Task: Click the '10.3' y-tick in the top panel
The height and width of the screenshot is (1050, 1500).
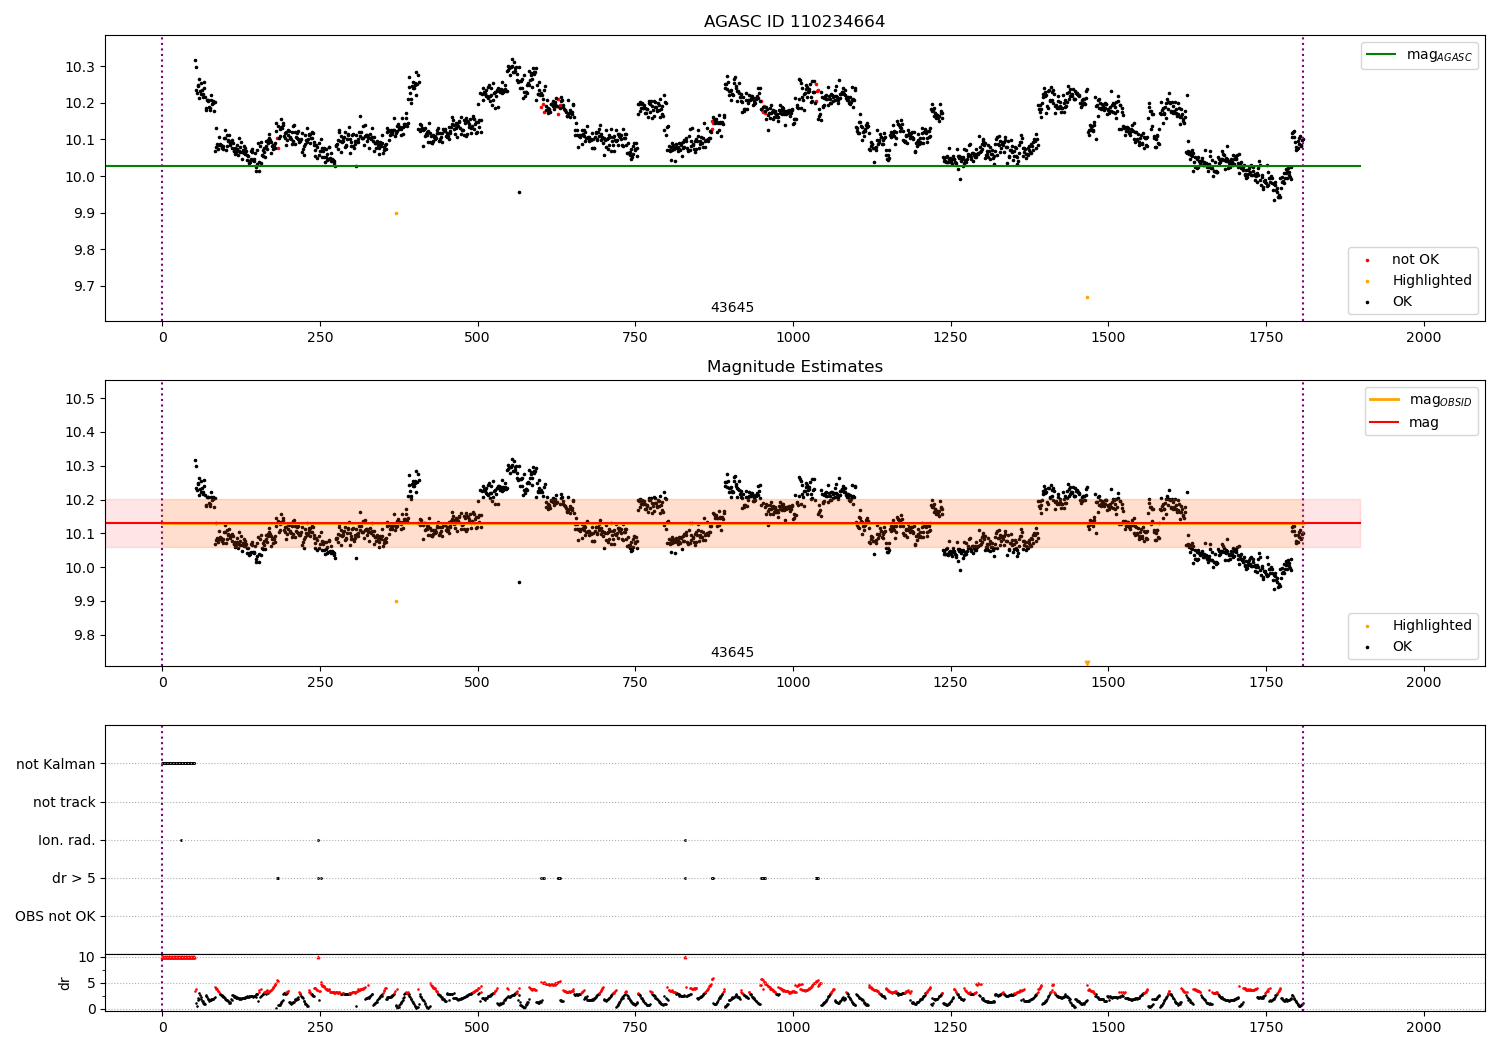Action: (80, 67)
